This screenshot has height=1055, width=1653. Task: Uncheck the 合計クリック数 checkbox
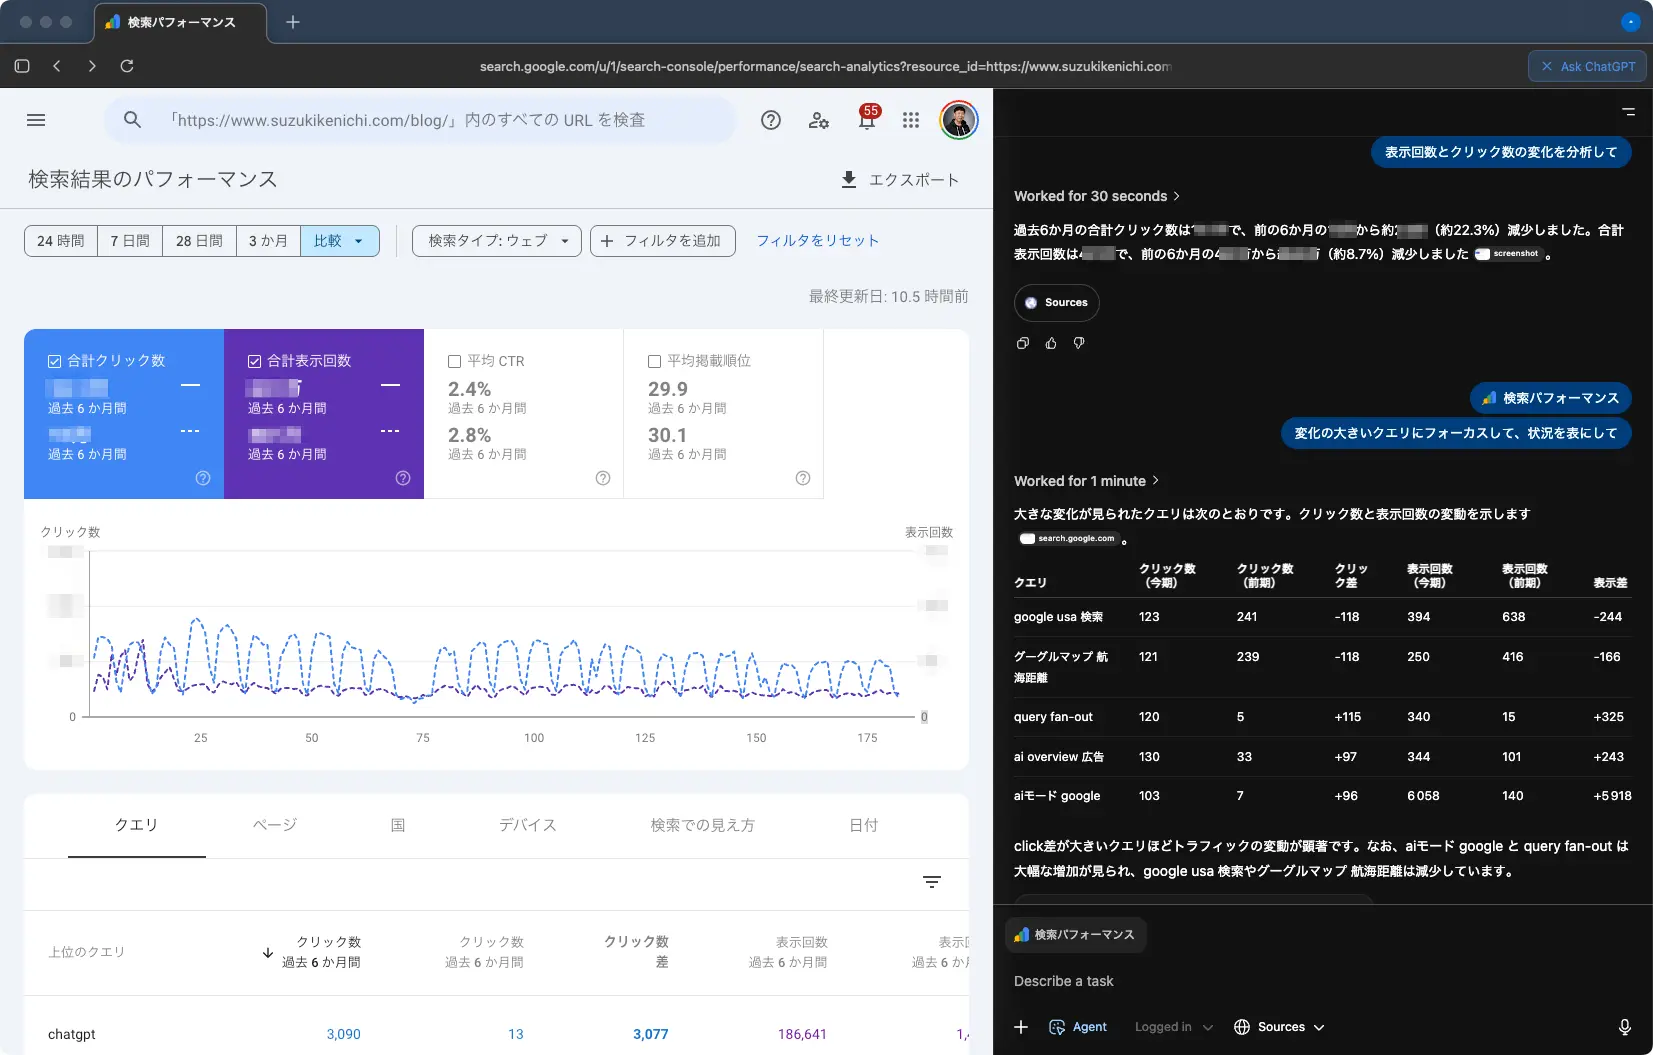pyautogui.click(x=55, y=361)
